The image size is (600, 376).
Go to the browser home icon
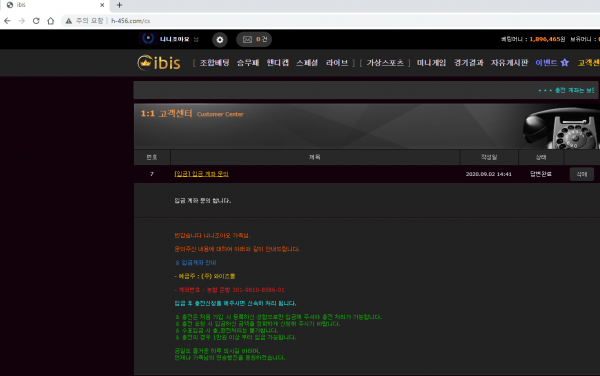(51, 21)
